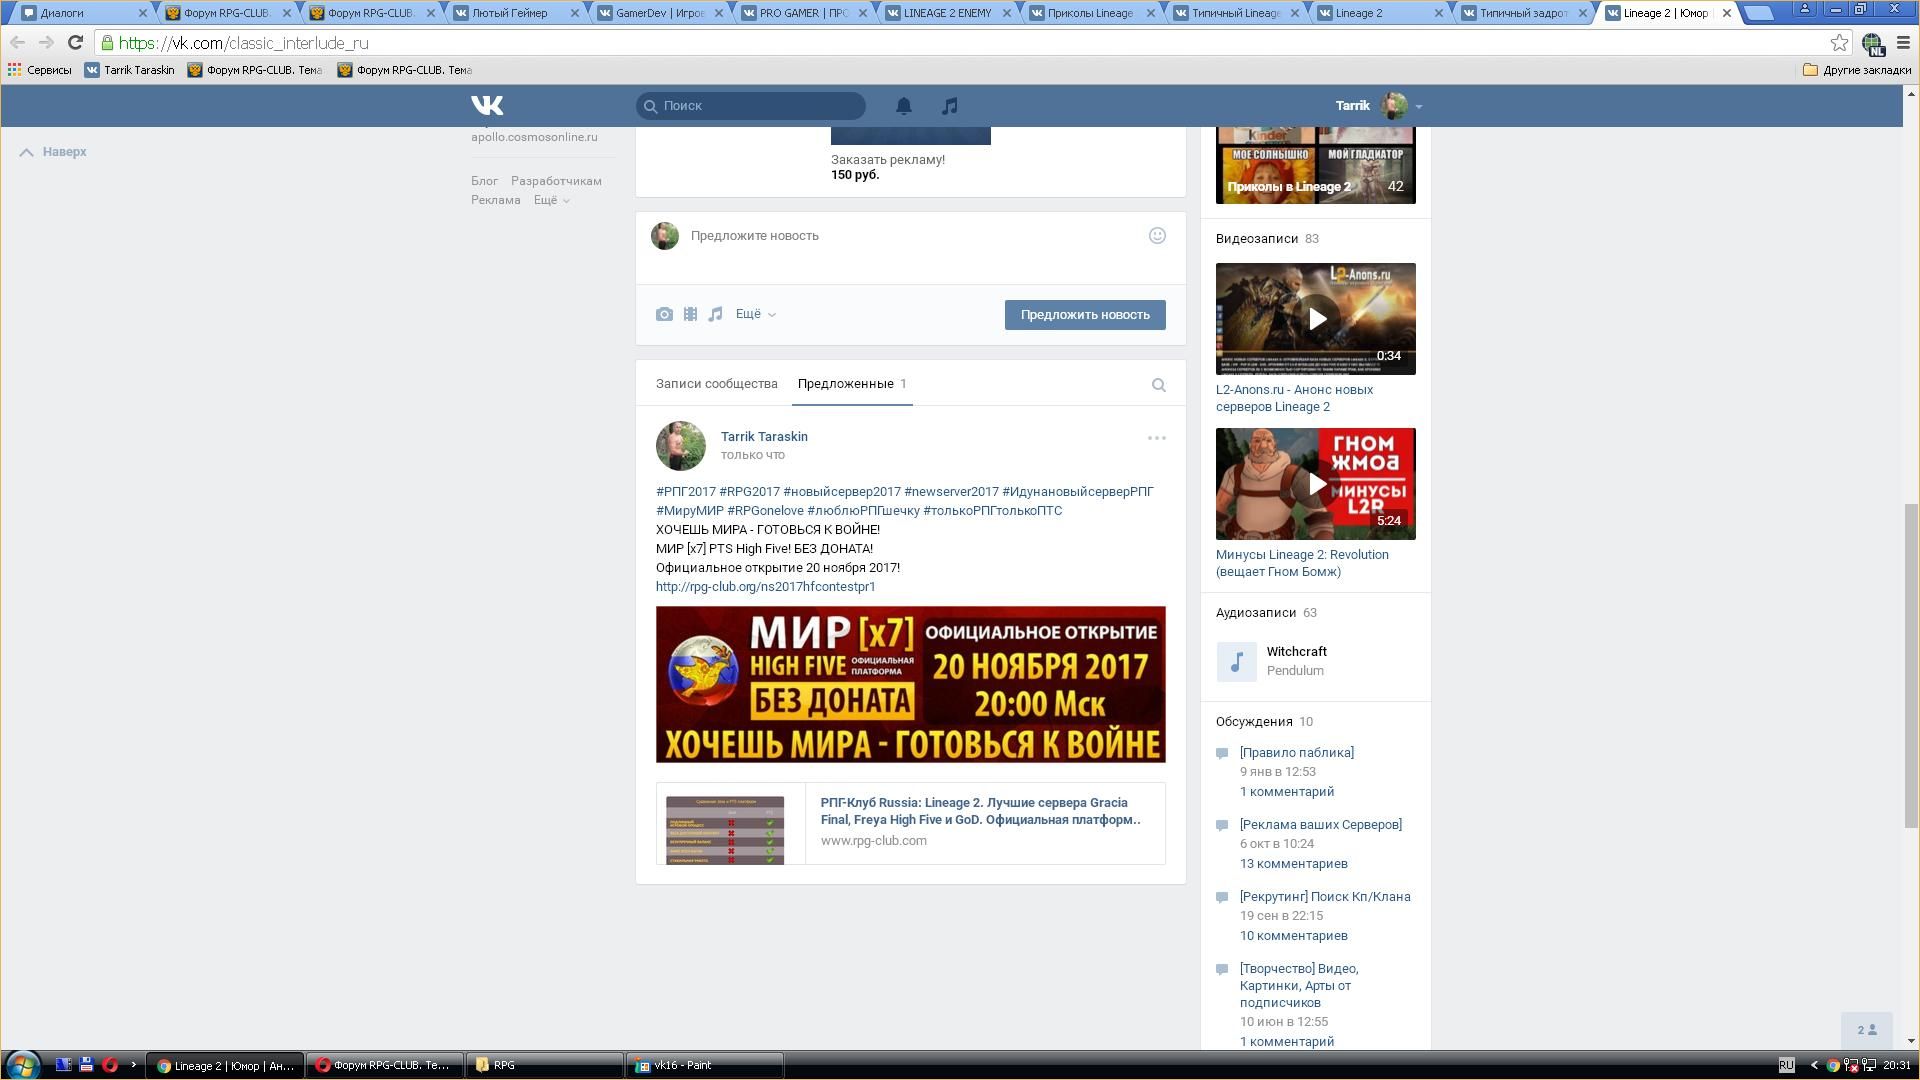This screenshot has width=1920, height=1080.
Task: Open the vk16 - Paint taskbar window
Action: [704, 1065]
